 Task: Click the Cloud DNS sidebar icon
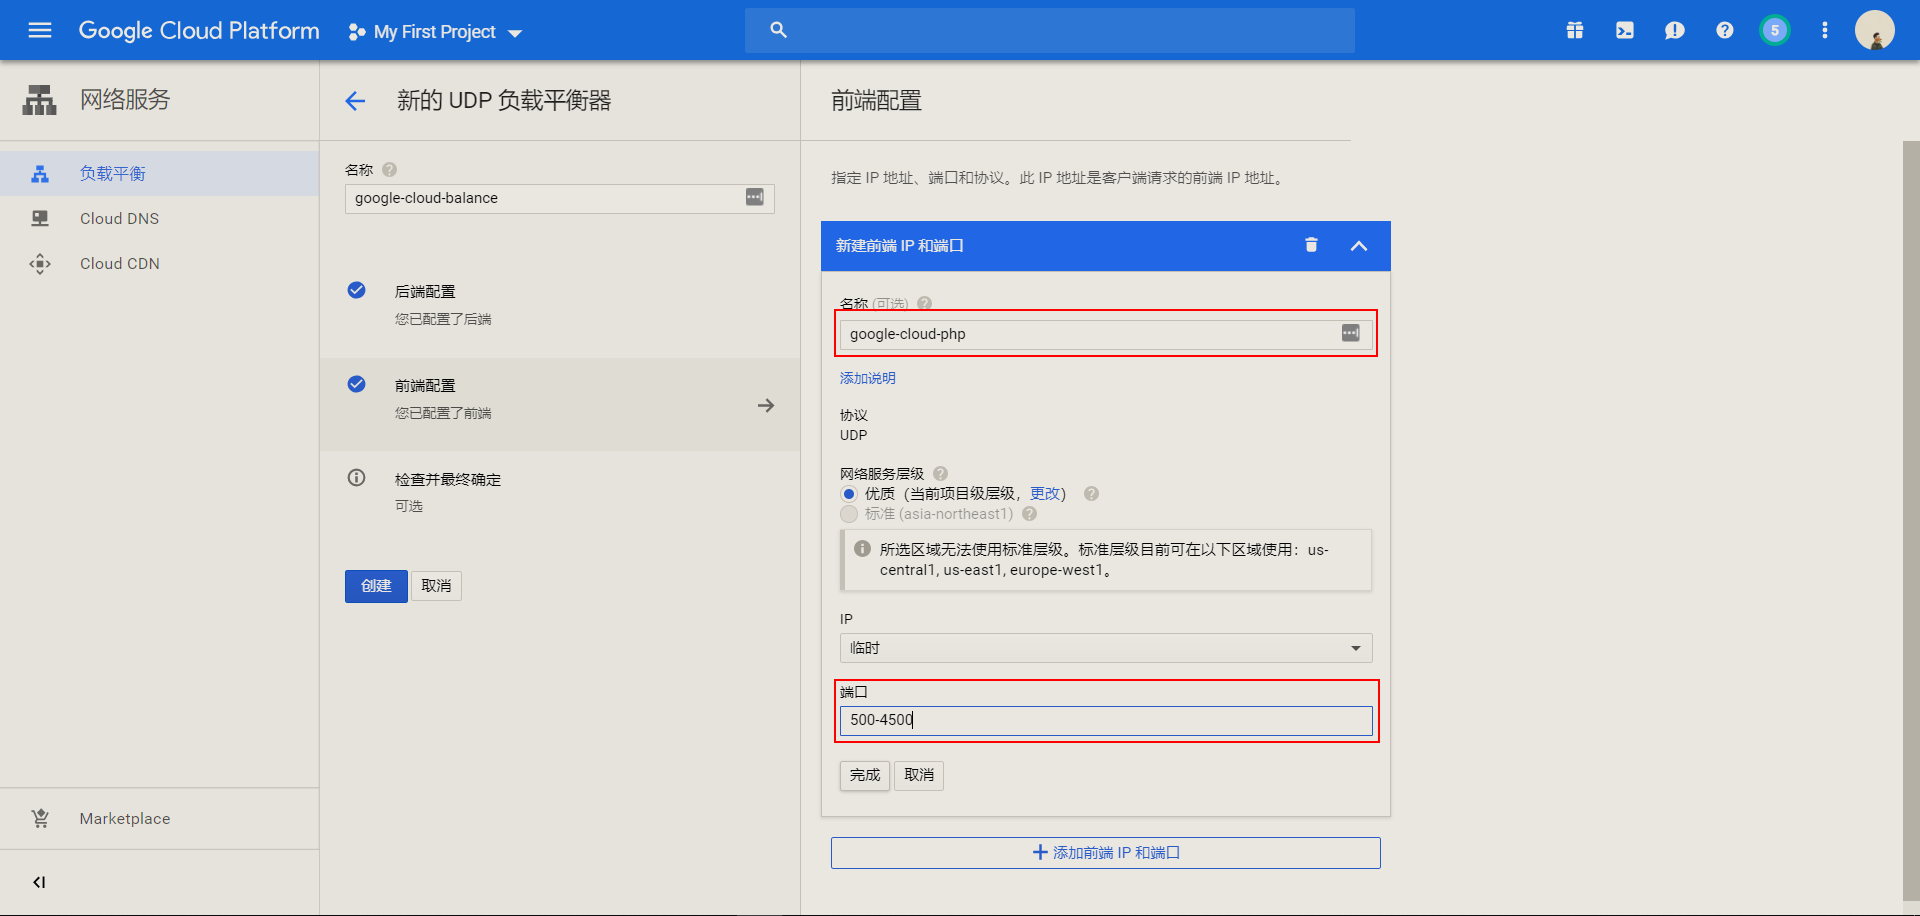coord(40,218)
